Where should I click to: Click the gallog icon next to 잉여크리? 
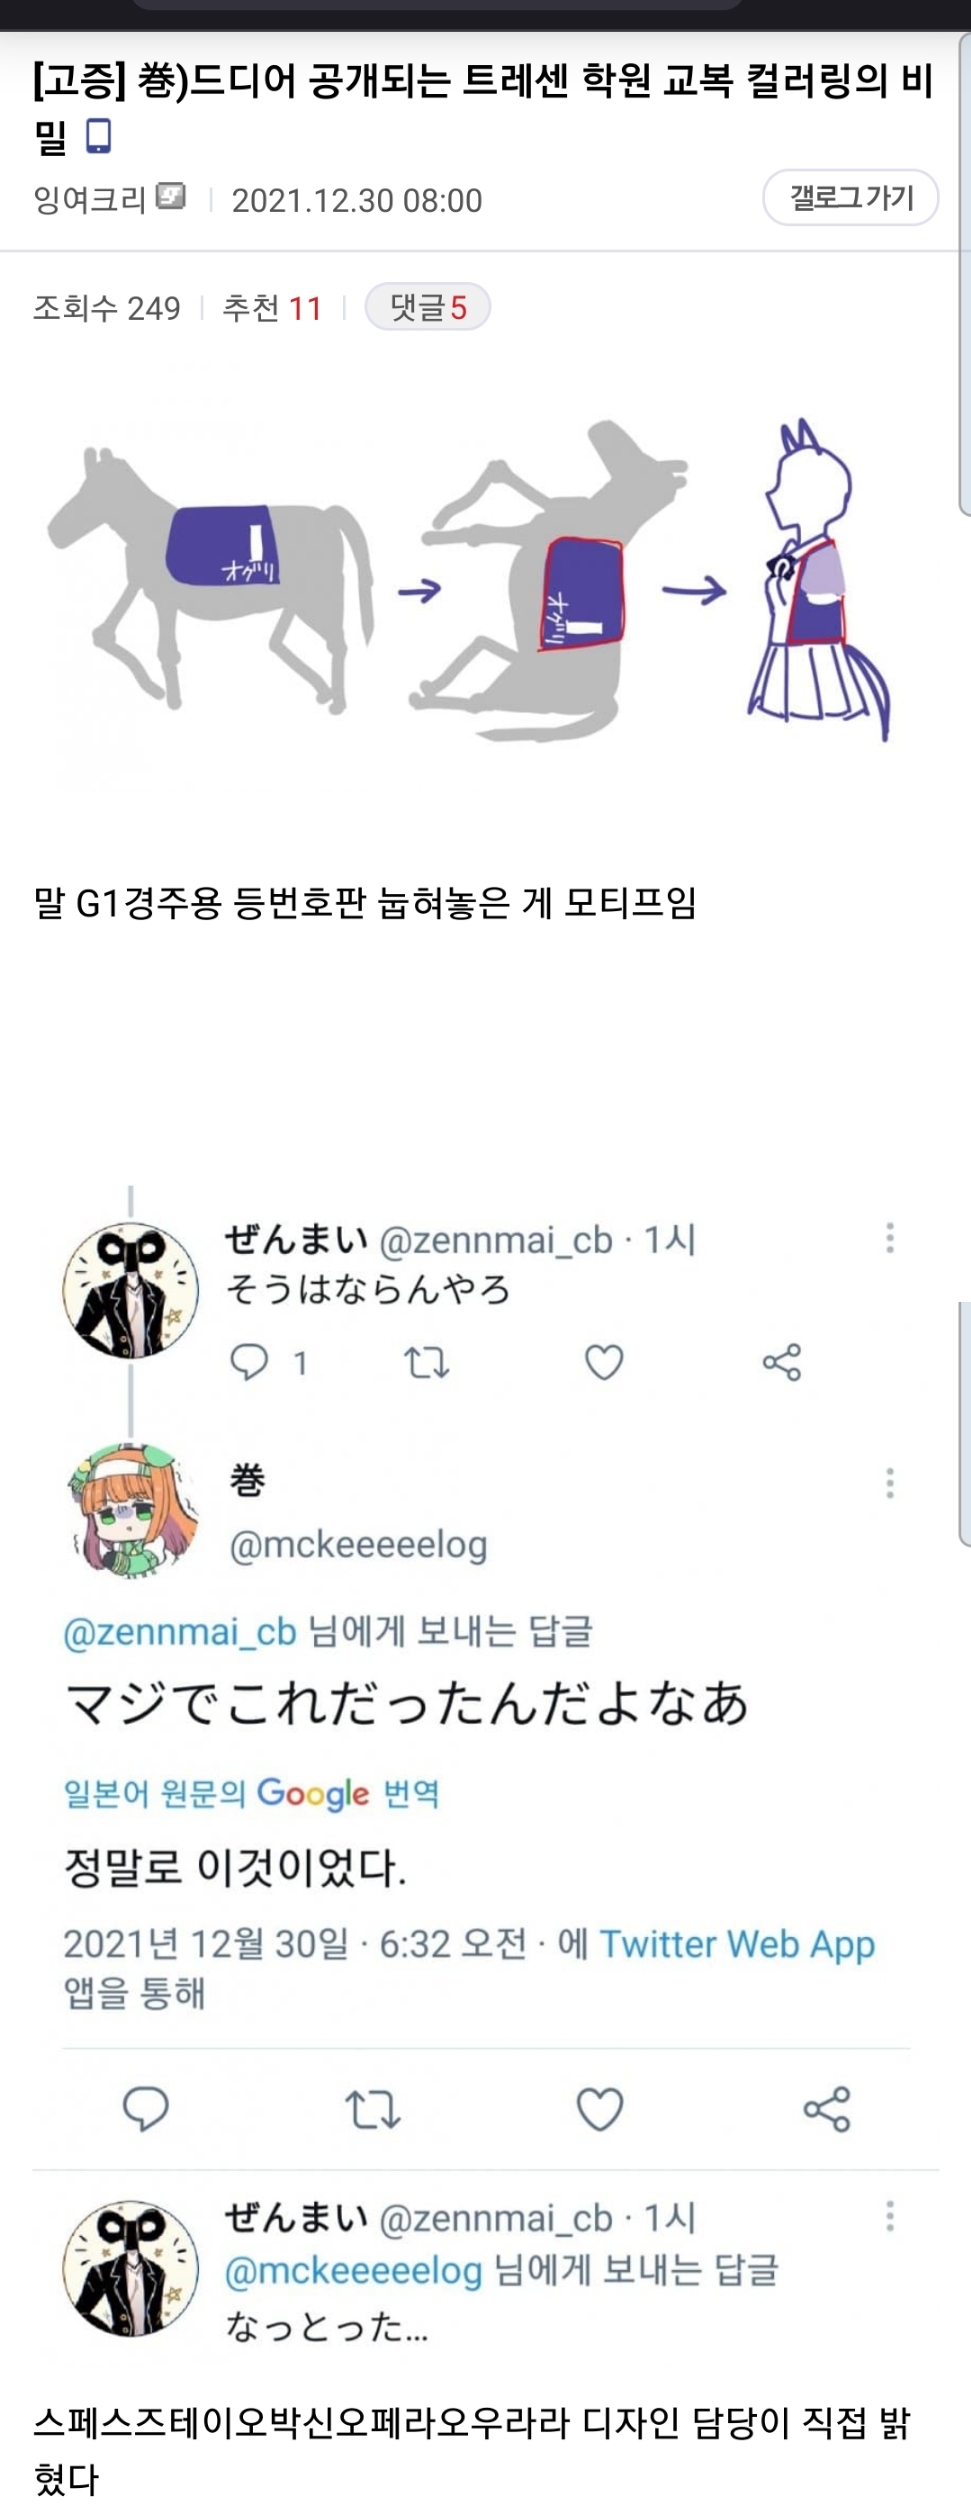tap(172, 197)
